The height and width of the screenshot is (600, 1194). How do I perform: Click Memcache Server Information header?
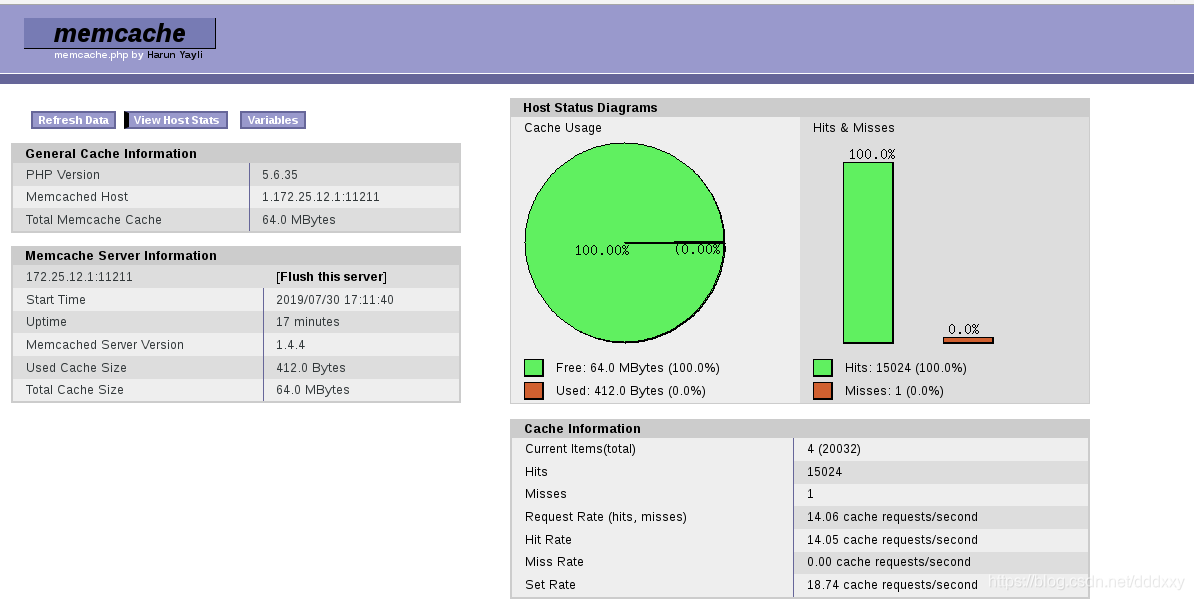121,255
